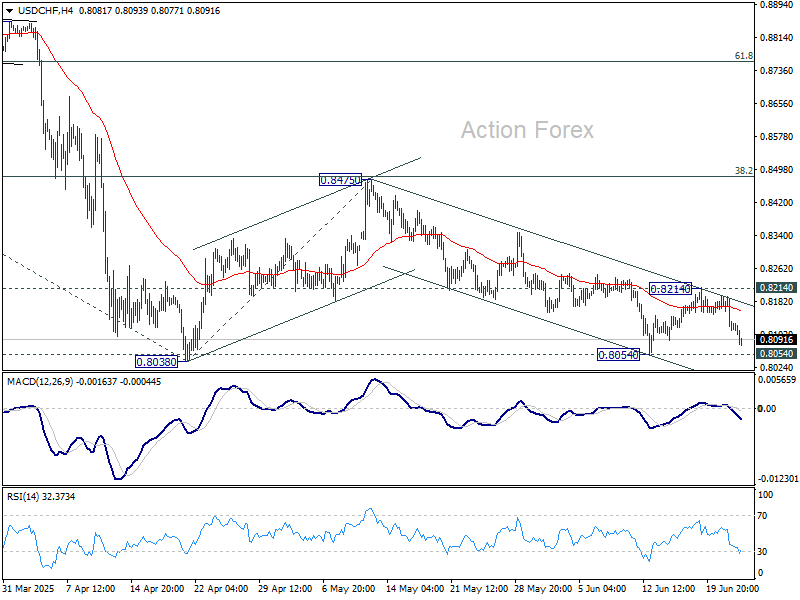Click the Action Forex watermark

coord(527,130)
